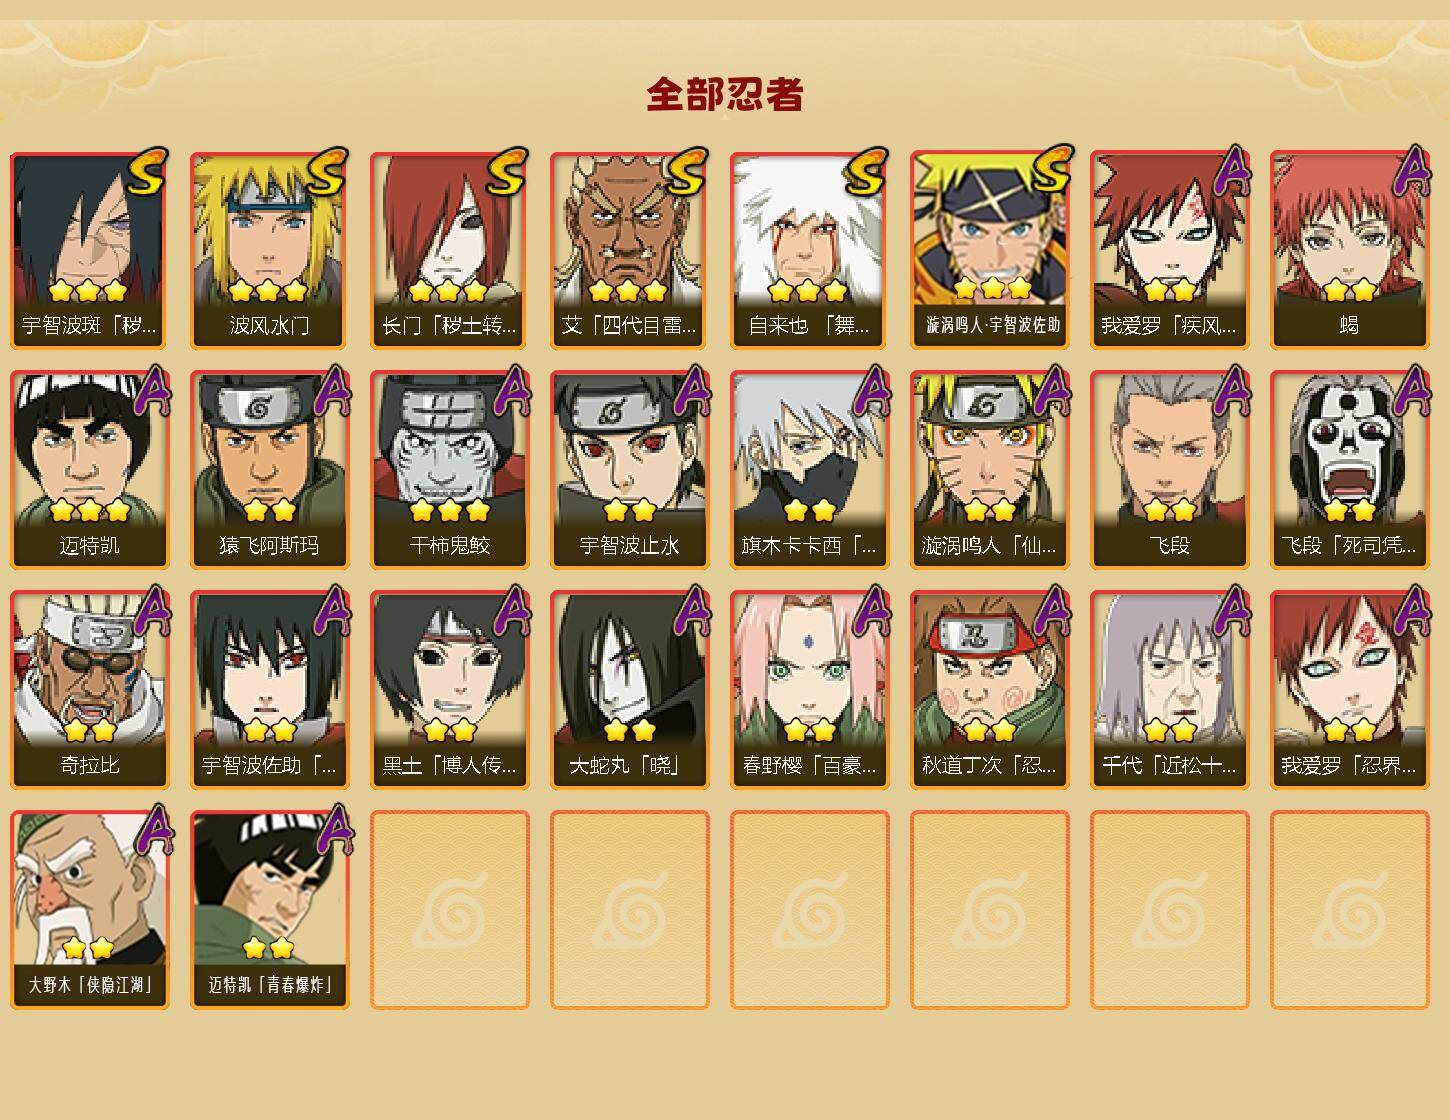Click the 大野木「侠隐江湖」 card
This screenshot has height=1120, width=1450.
89,910
